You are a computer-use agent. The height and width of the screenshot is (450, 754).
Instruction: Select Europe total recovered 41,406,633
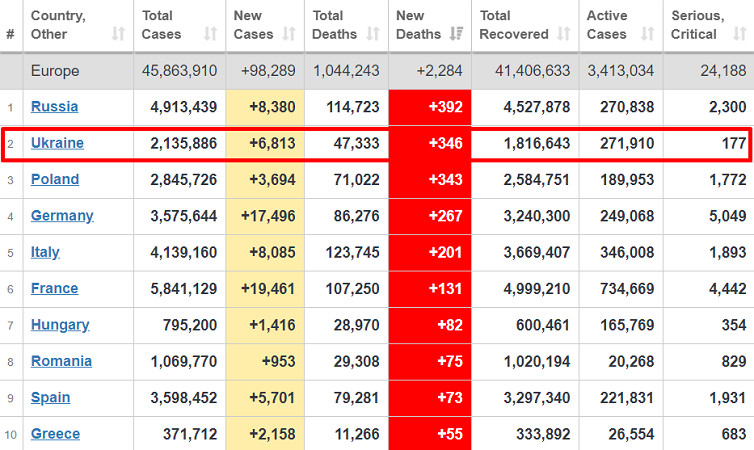(532, 71)
